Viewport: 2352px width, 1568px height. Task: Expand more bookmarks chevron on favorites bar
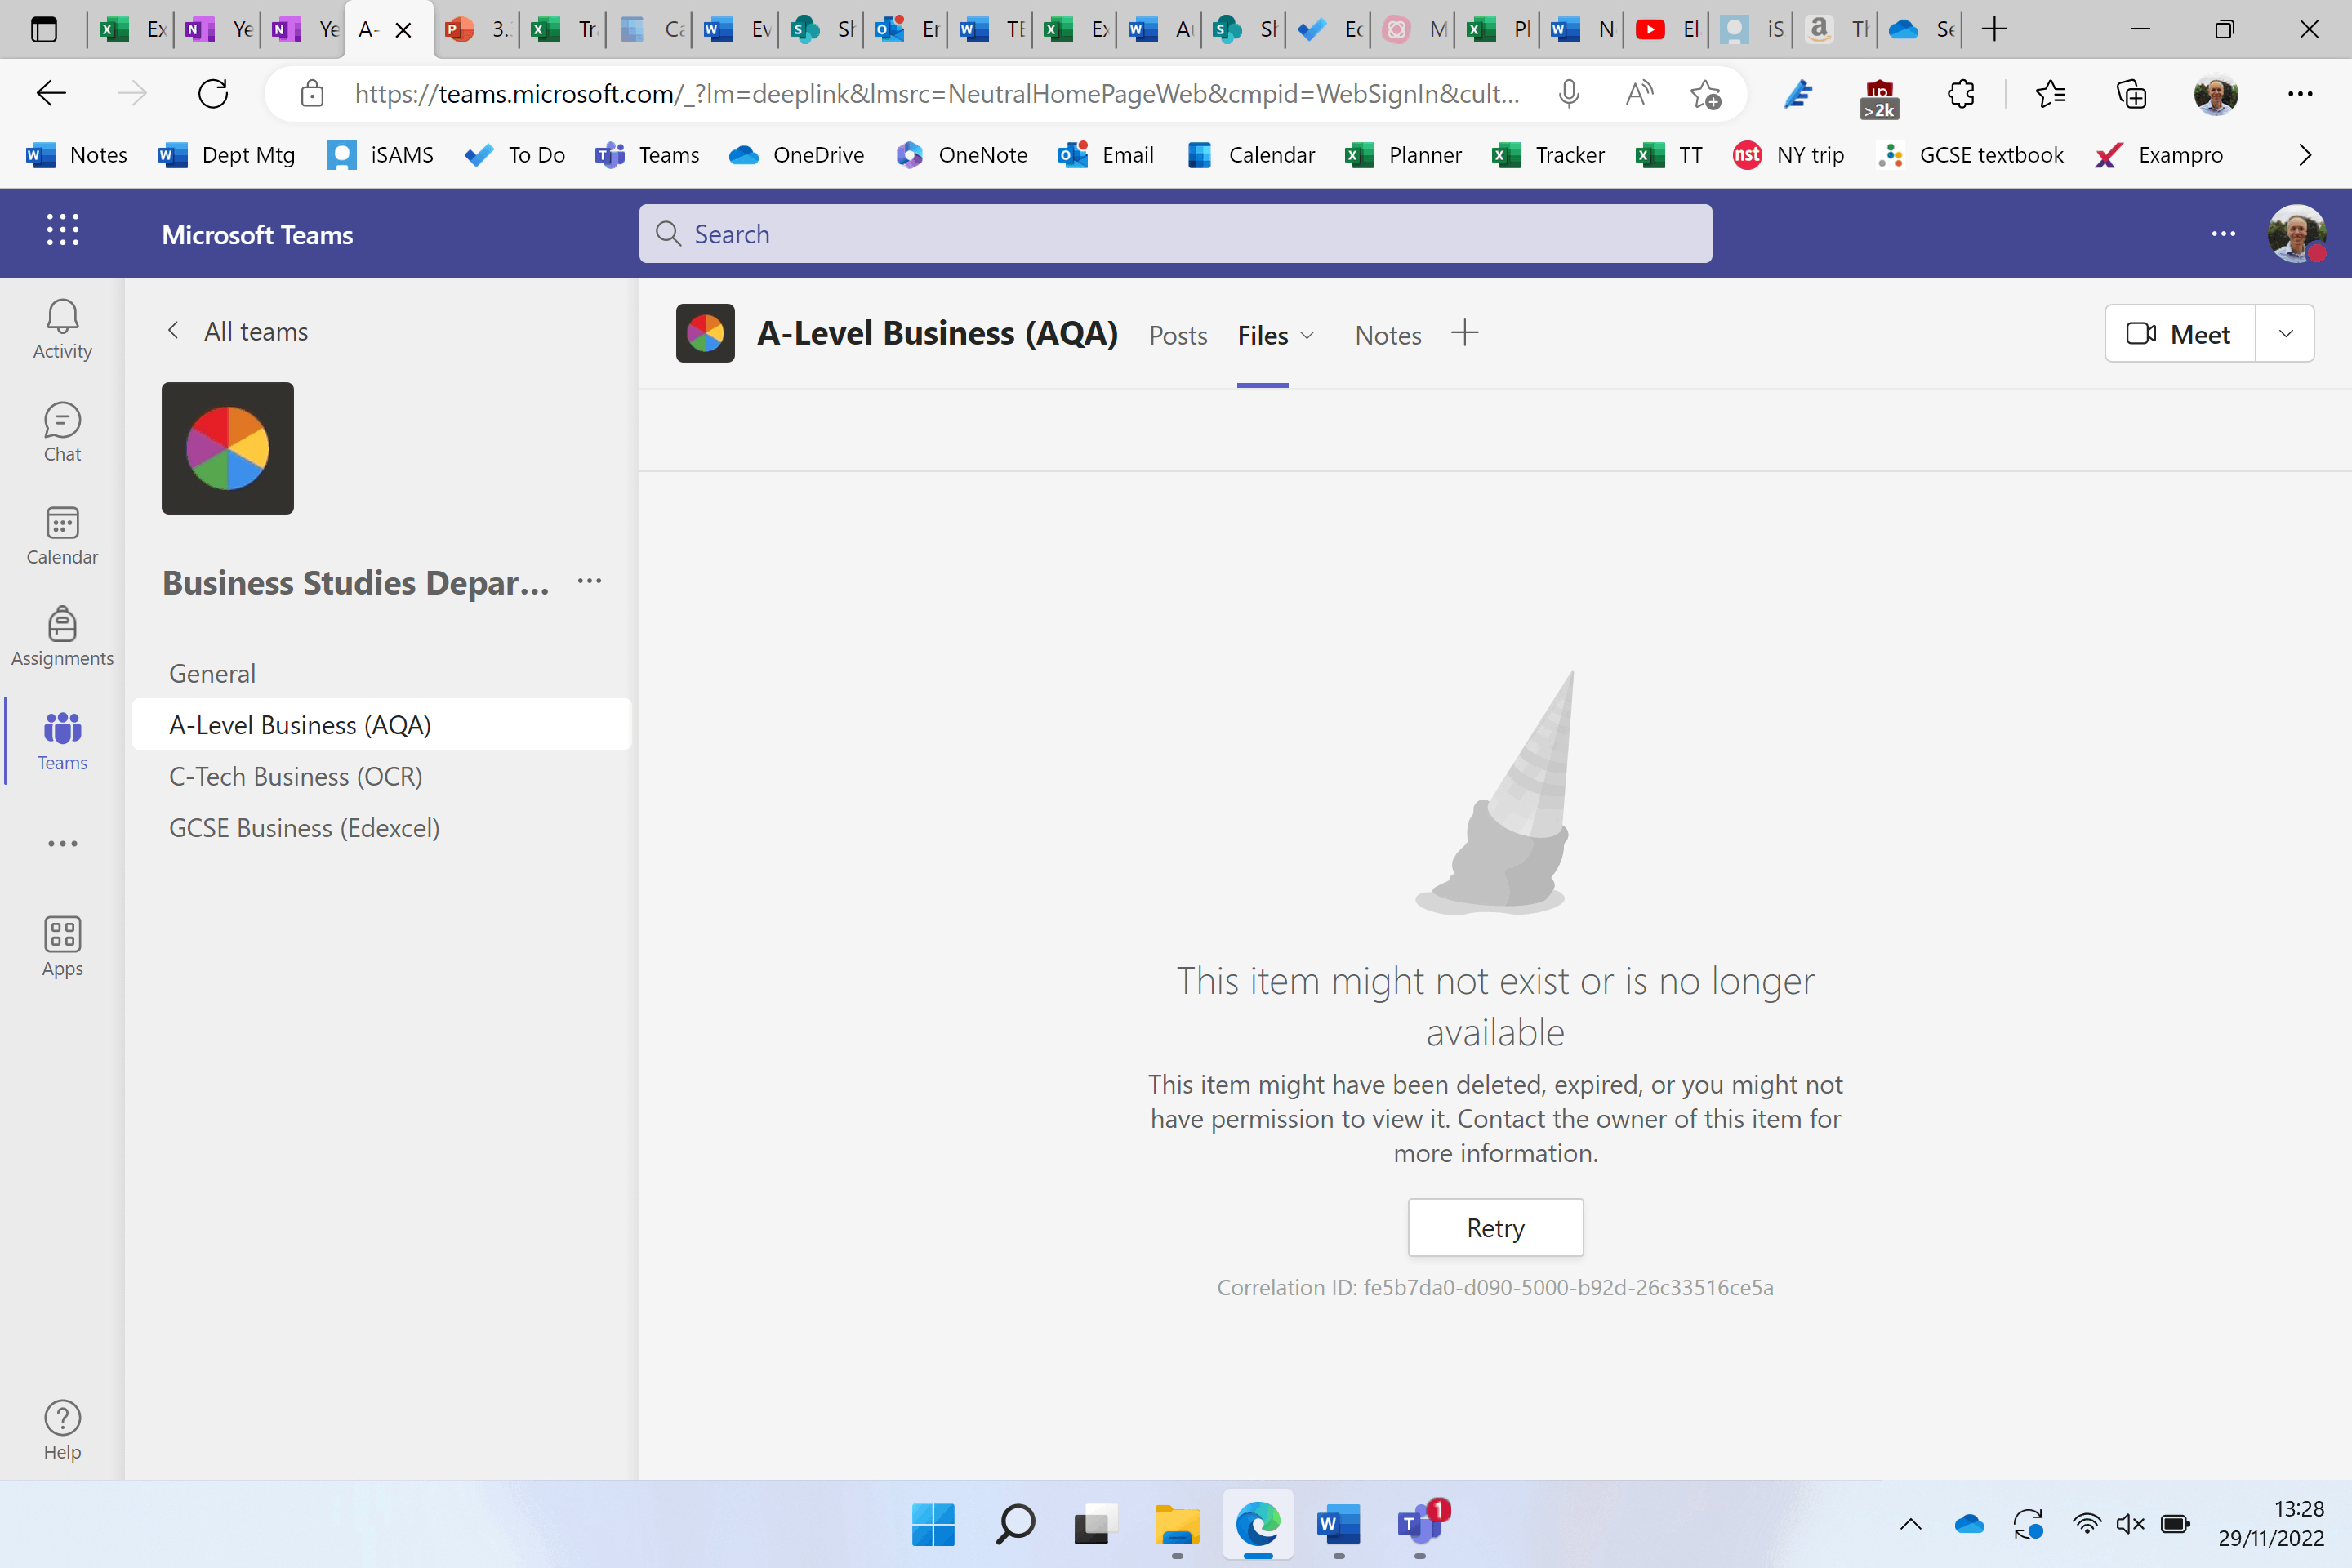coord(2305,155)
